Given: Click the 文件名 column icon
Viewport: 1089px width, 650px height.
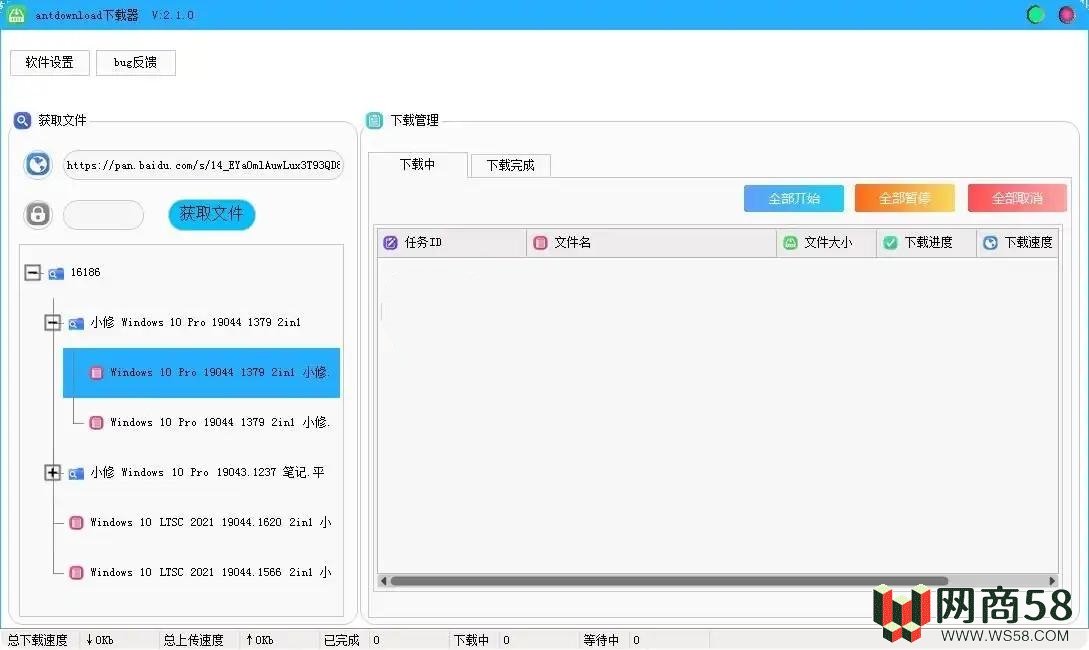Looking at the screenshot, I should click(540, 242).
